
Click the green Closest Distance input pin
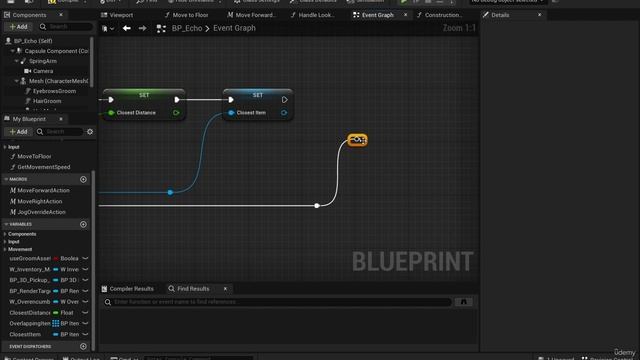pyautogui.click(x=111, y=113)
